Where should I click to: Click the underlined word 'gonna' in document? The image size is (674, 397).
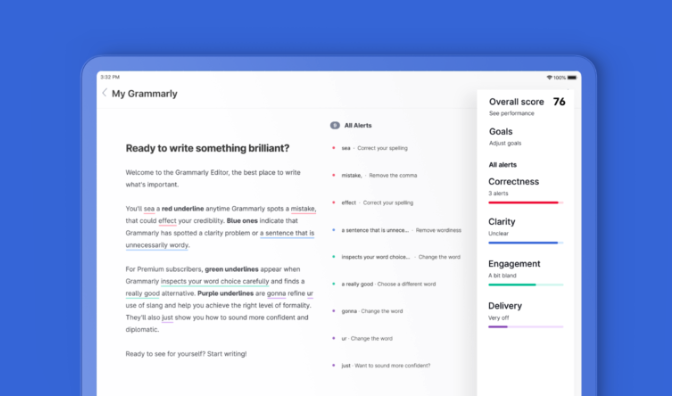coord(276,293)
